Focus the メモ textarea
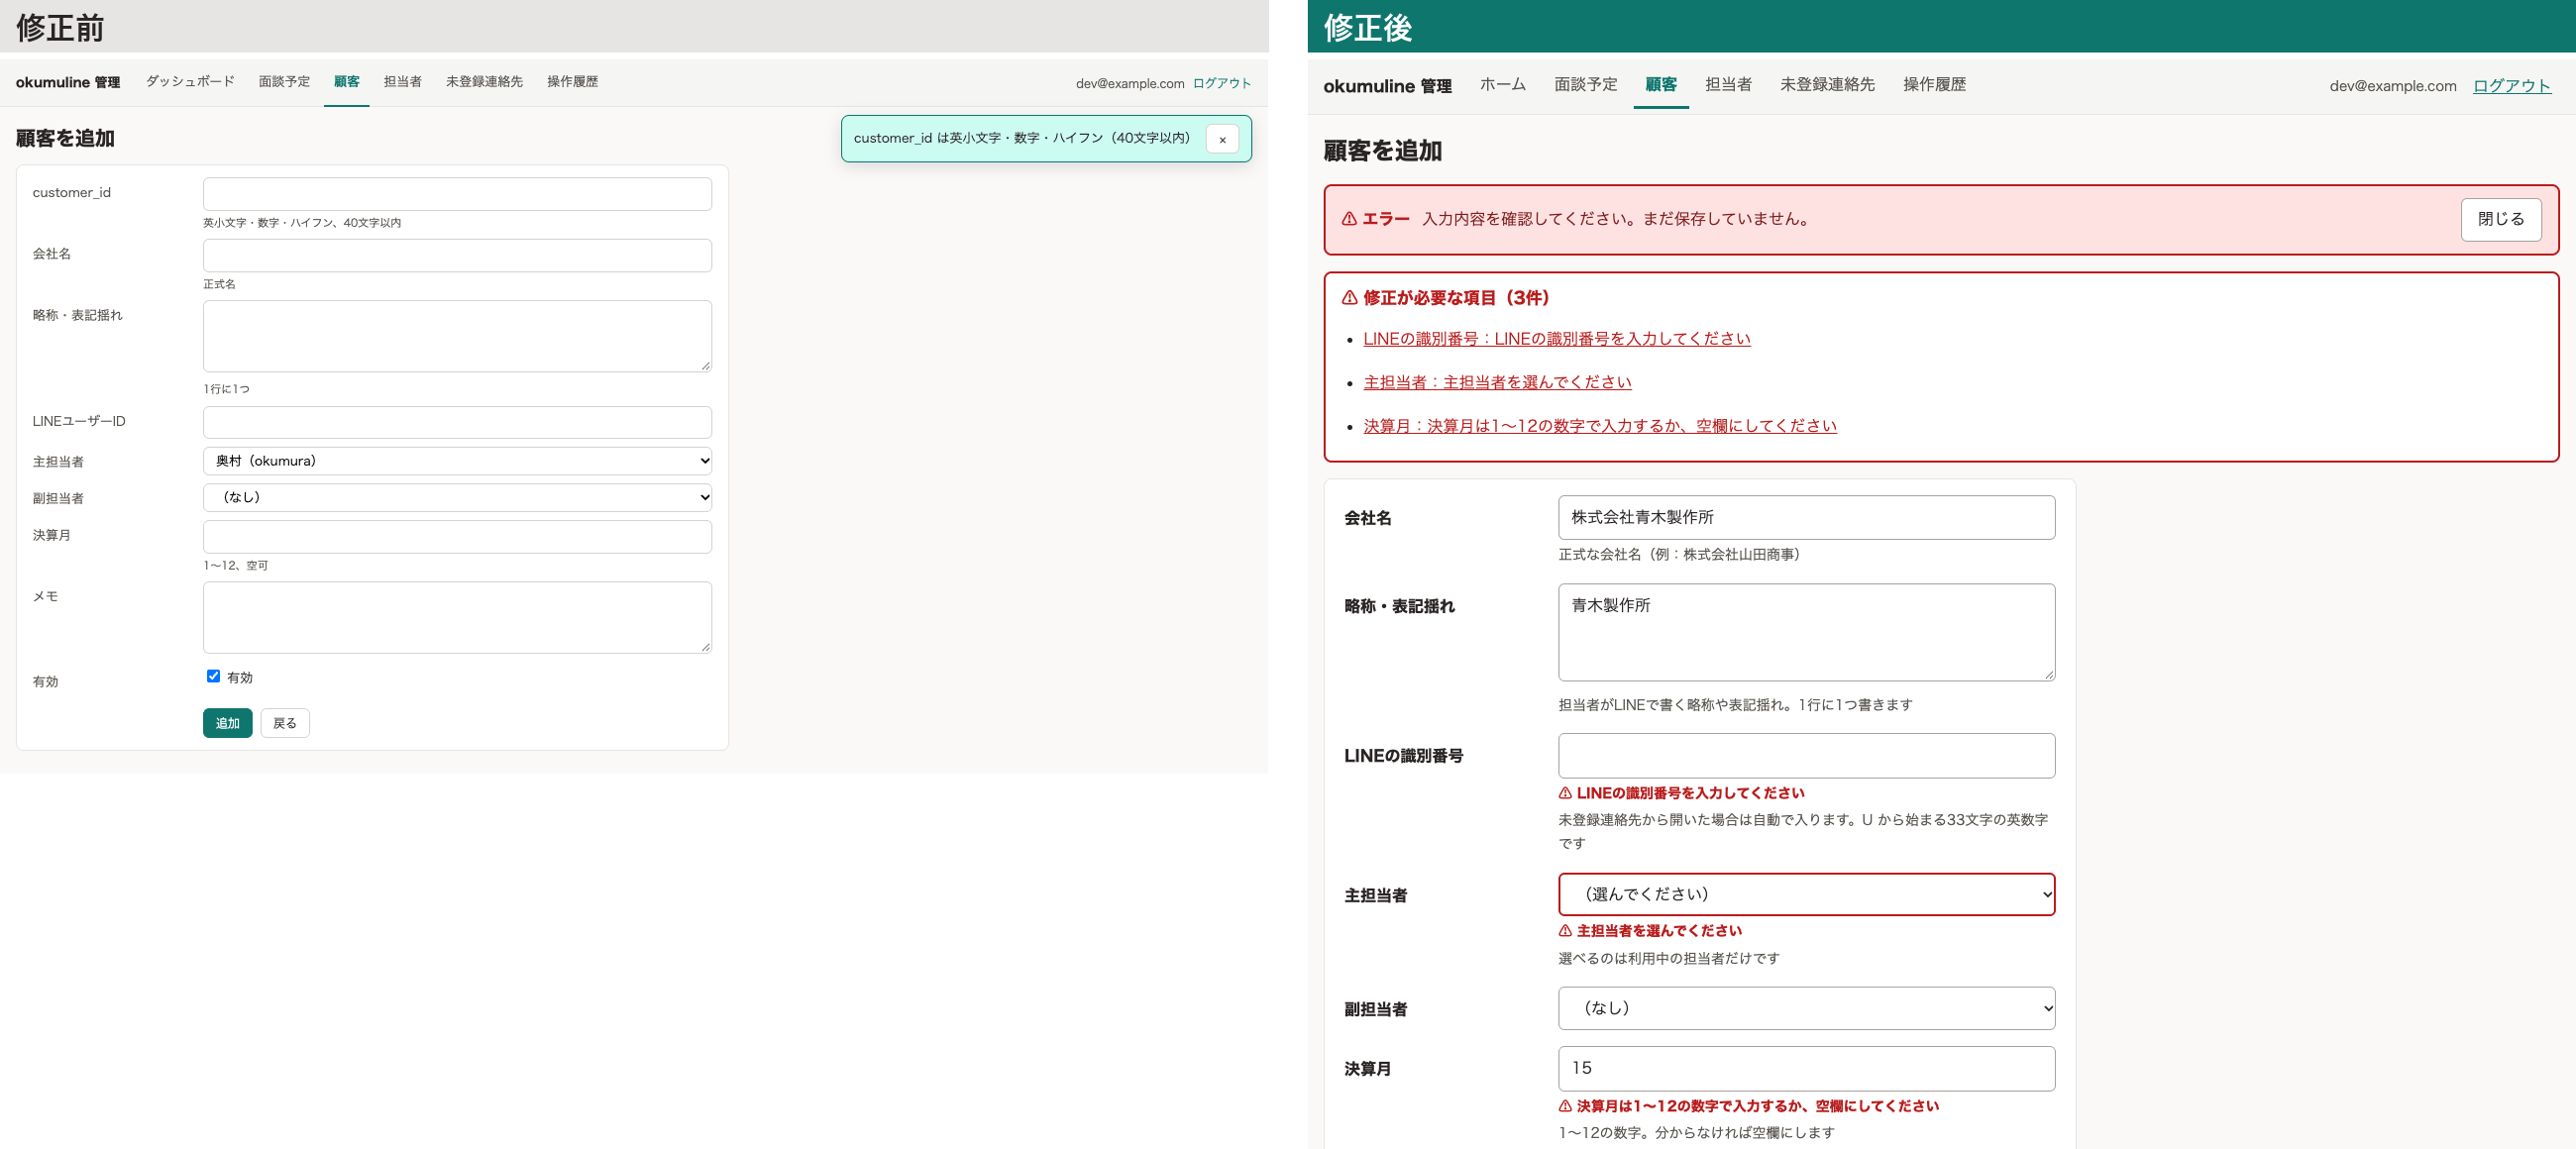This screenshot has height=1149, width=2576. pyautogui.click(x=457, y=617)
